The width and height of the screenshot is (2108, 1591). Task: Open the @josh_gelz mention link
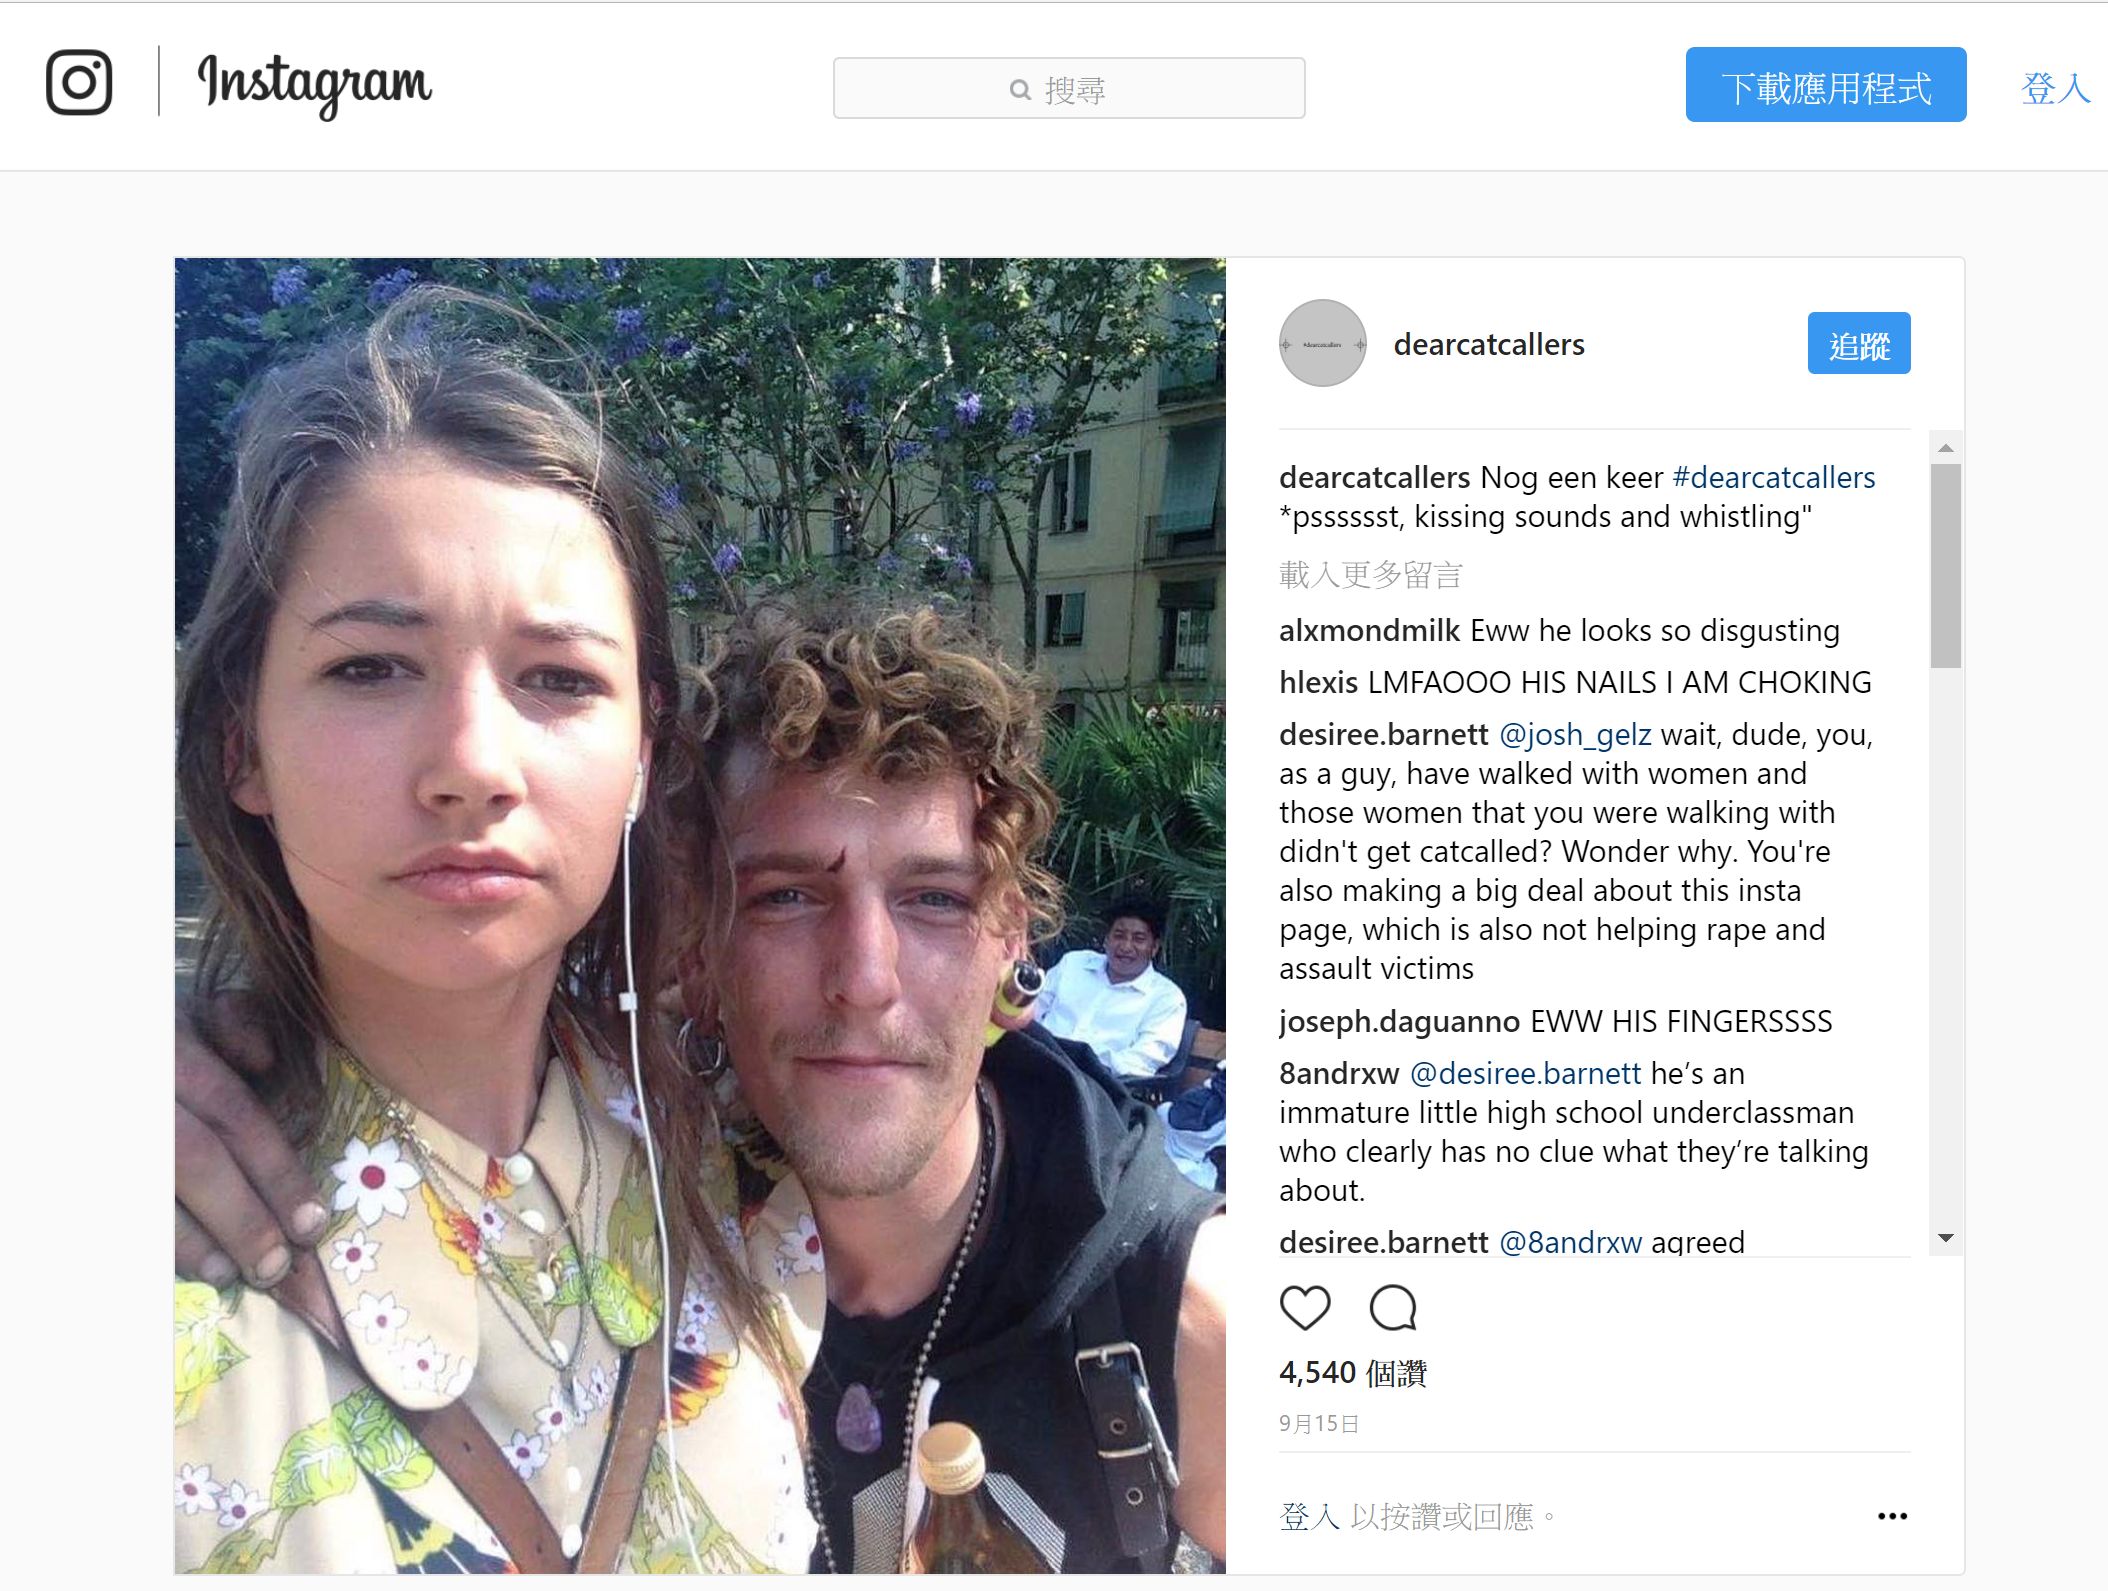(1575, 734)
